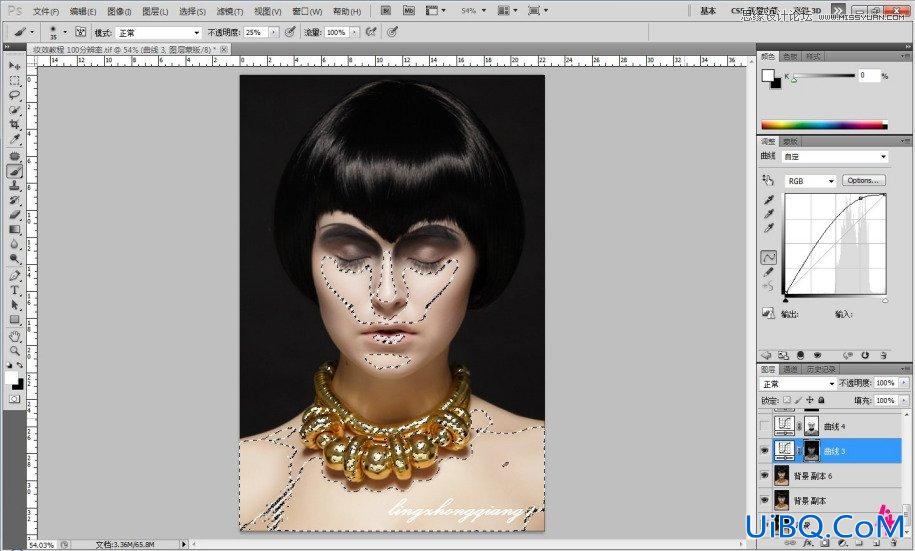Reset Curves adjustment to defaults icon
Viewport: 915px width, 551px height.
[x=865, y=355]
